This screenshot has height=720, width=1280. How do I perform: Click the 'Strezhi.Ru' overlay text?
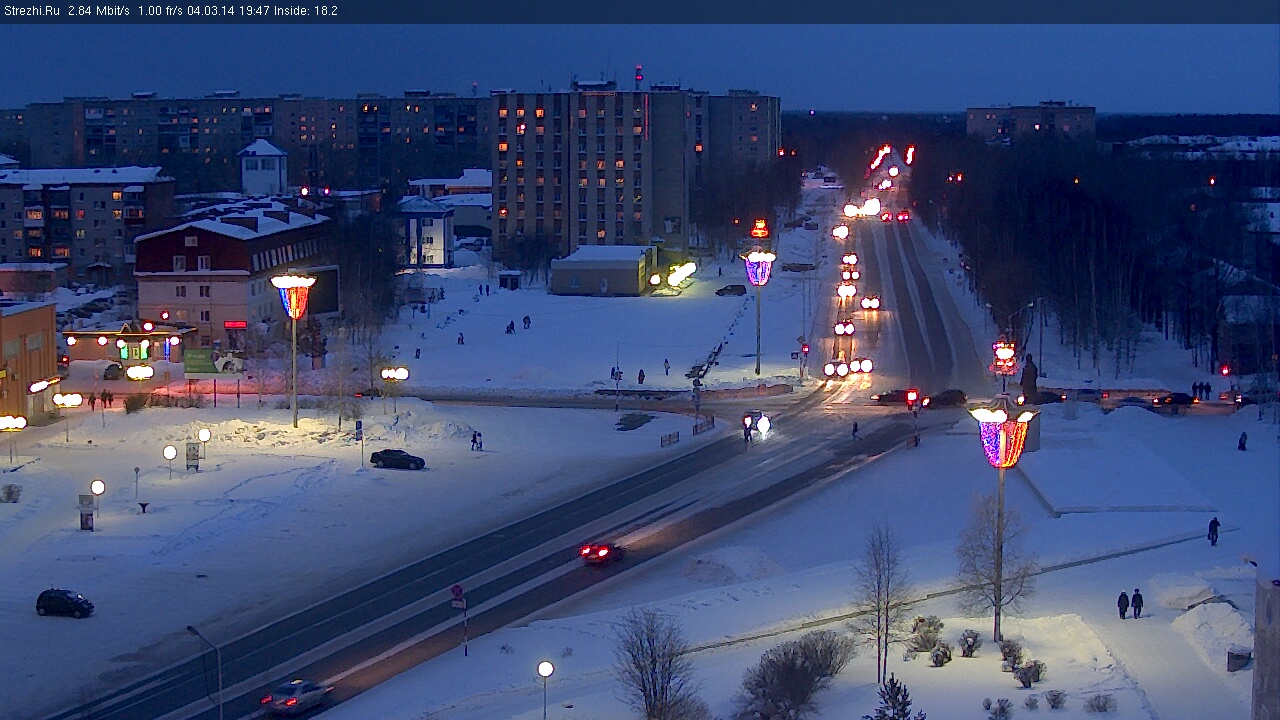coord(30,11)
